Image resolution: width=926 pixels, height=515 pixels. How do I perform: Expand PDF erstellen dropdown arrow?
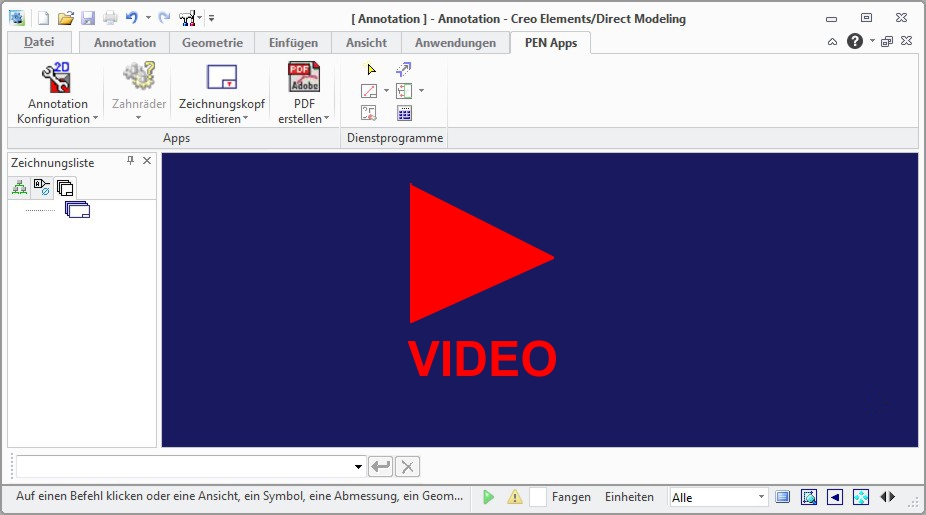(x=326, y=119)
